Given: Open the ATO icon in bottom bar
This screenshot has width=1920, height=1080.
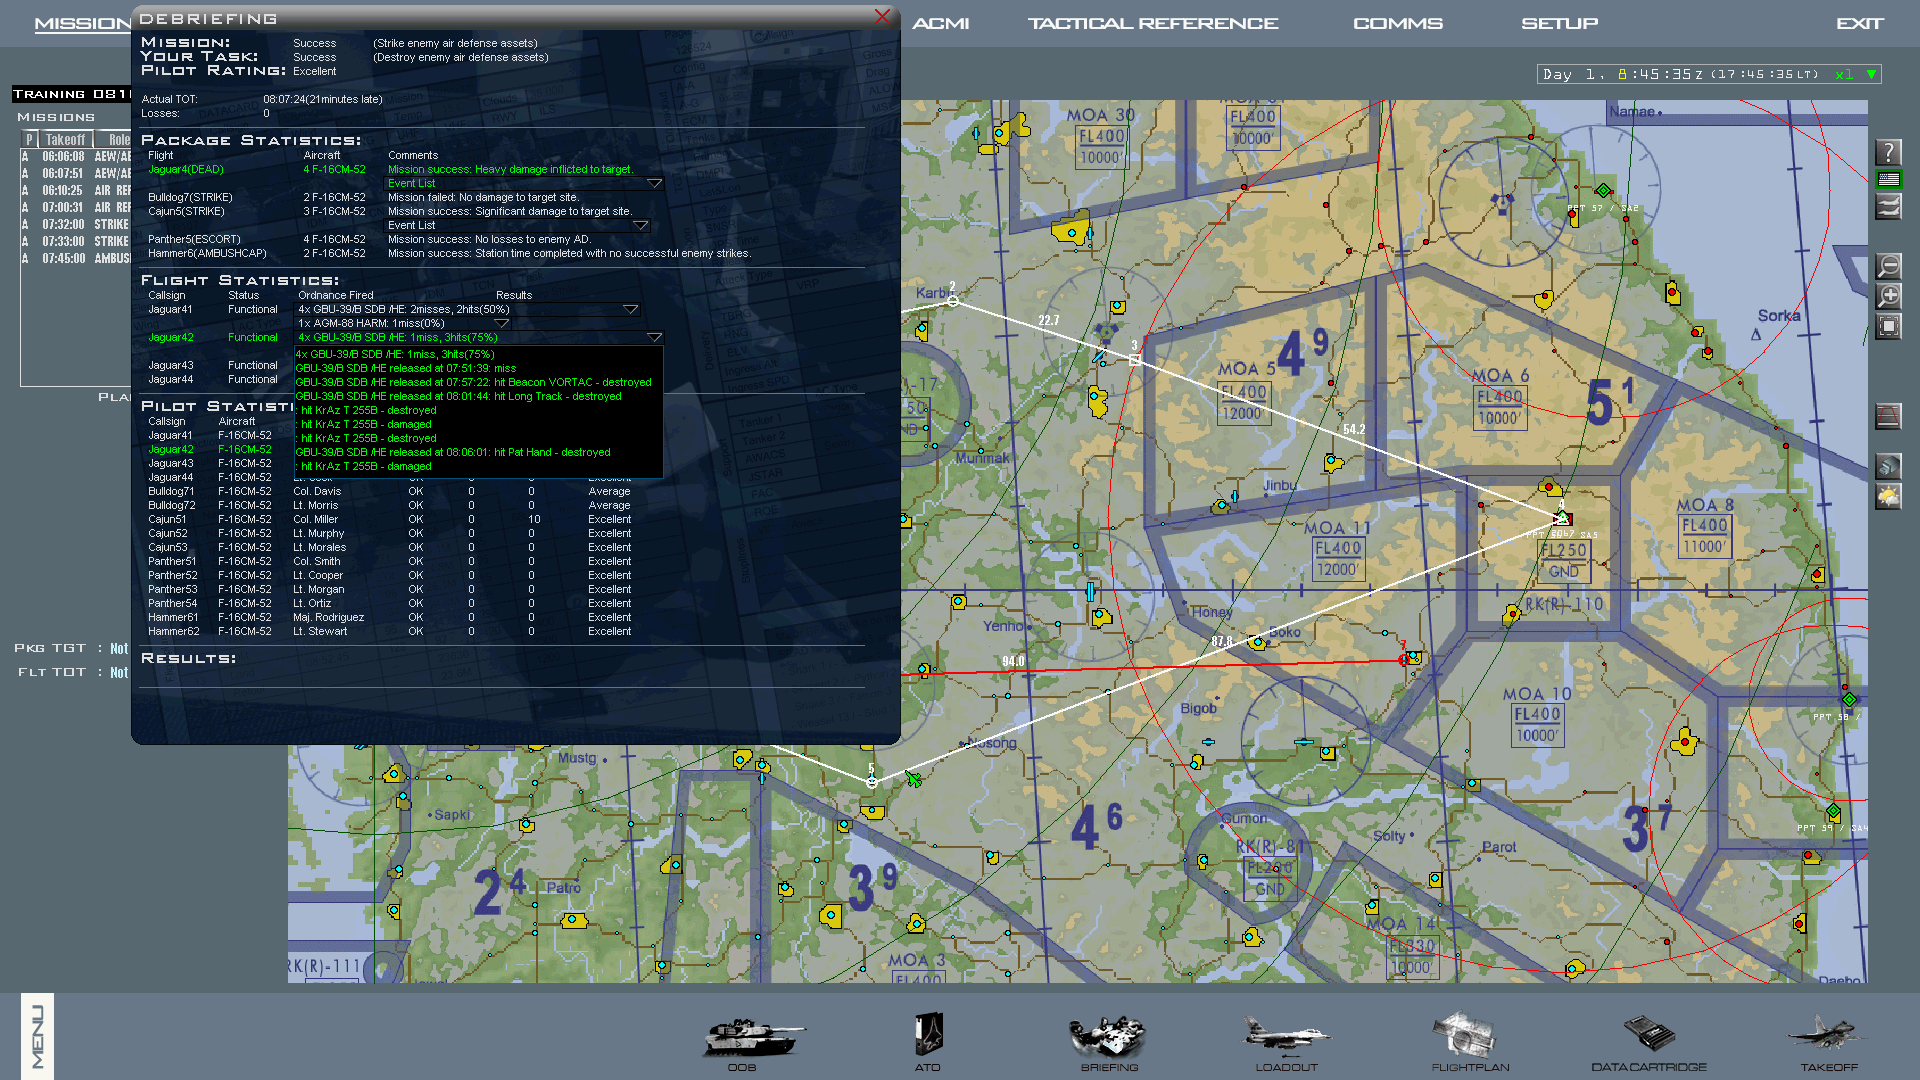Looking at the screenshot, I should (928, 1035).
